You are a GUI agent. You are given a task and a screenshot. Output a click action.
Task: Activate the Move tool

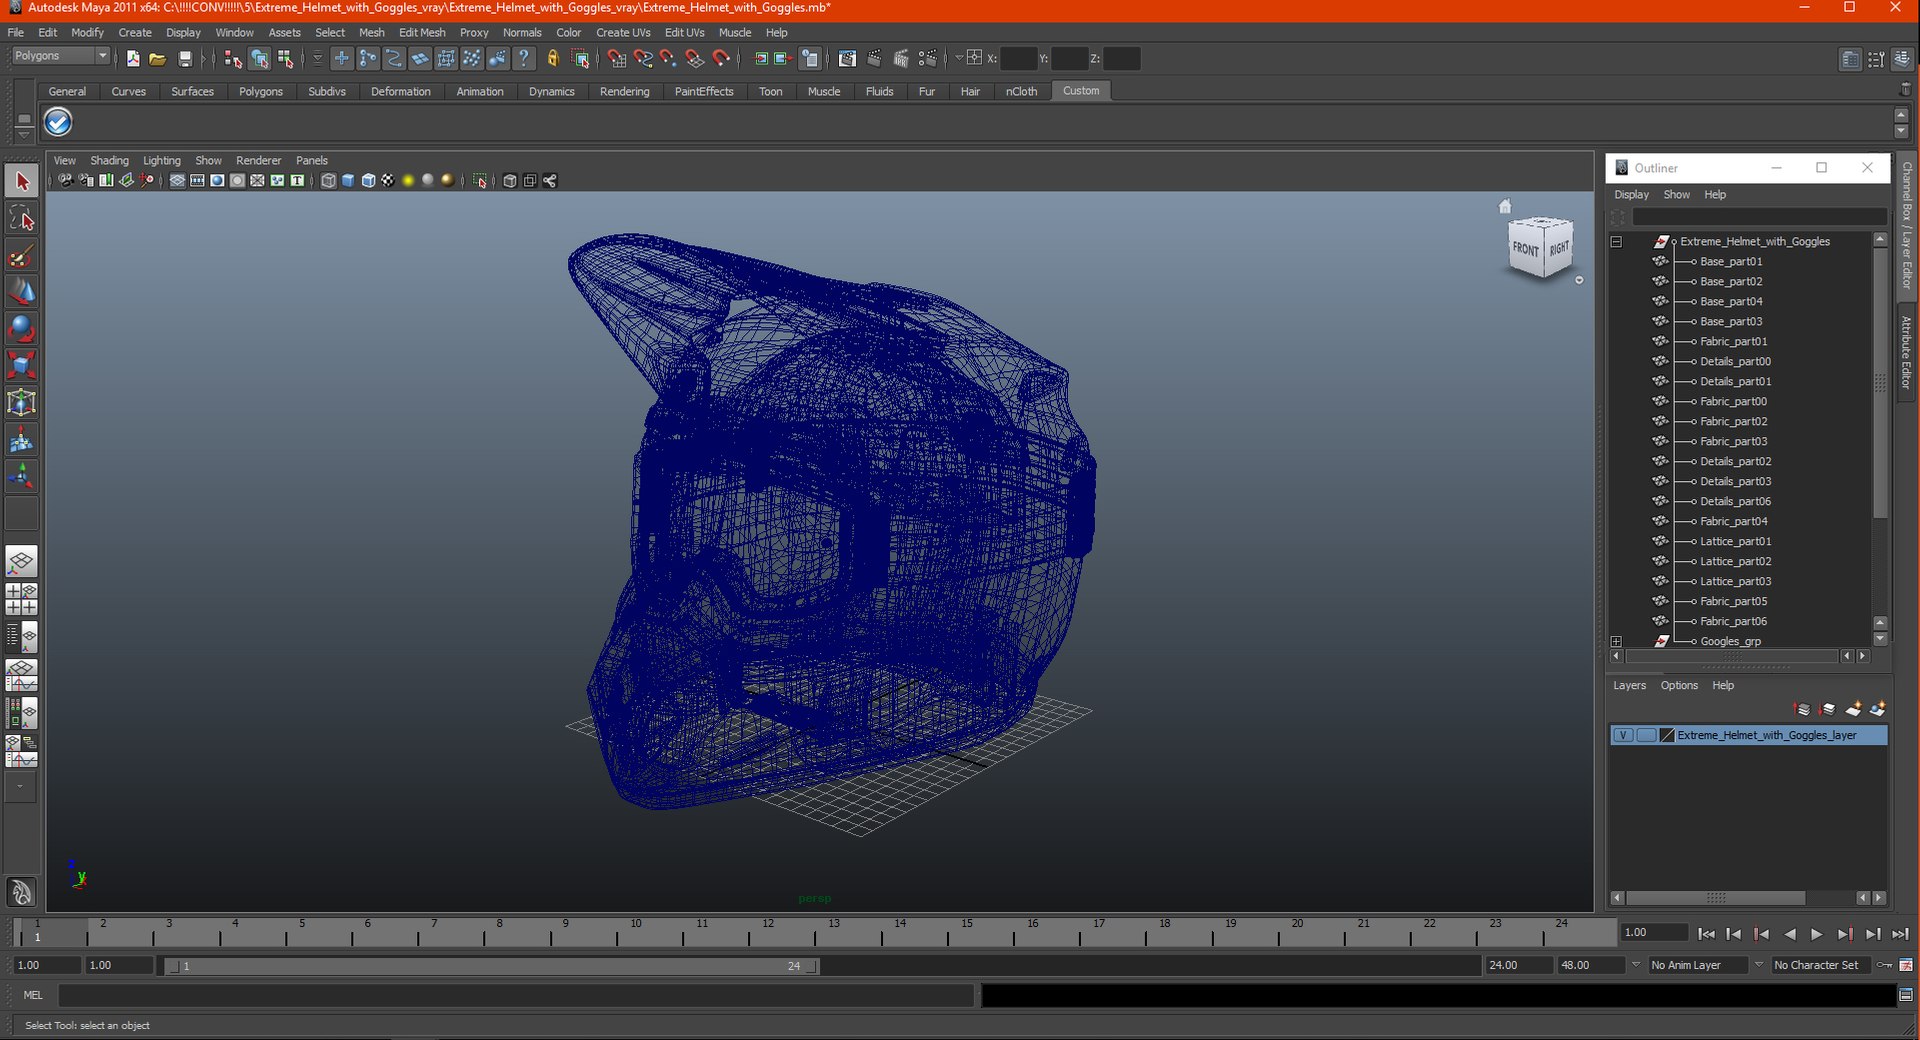tap(22, 291)
